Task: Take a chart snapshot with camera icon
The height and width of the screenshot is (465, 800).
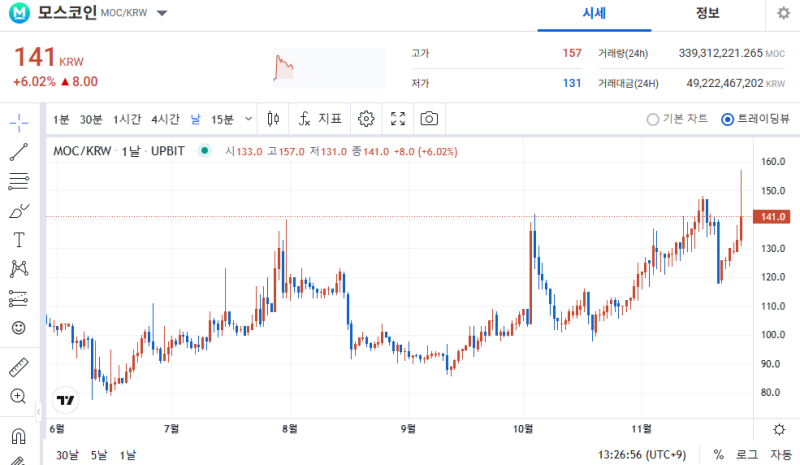Action: coord(429,119)
